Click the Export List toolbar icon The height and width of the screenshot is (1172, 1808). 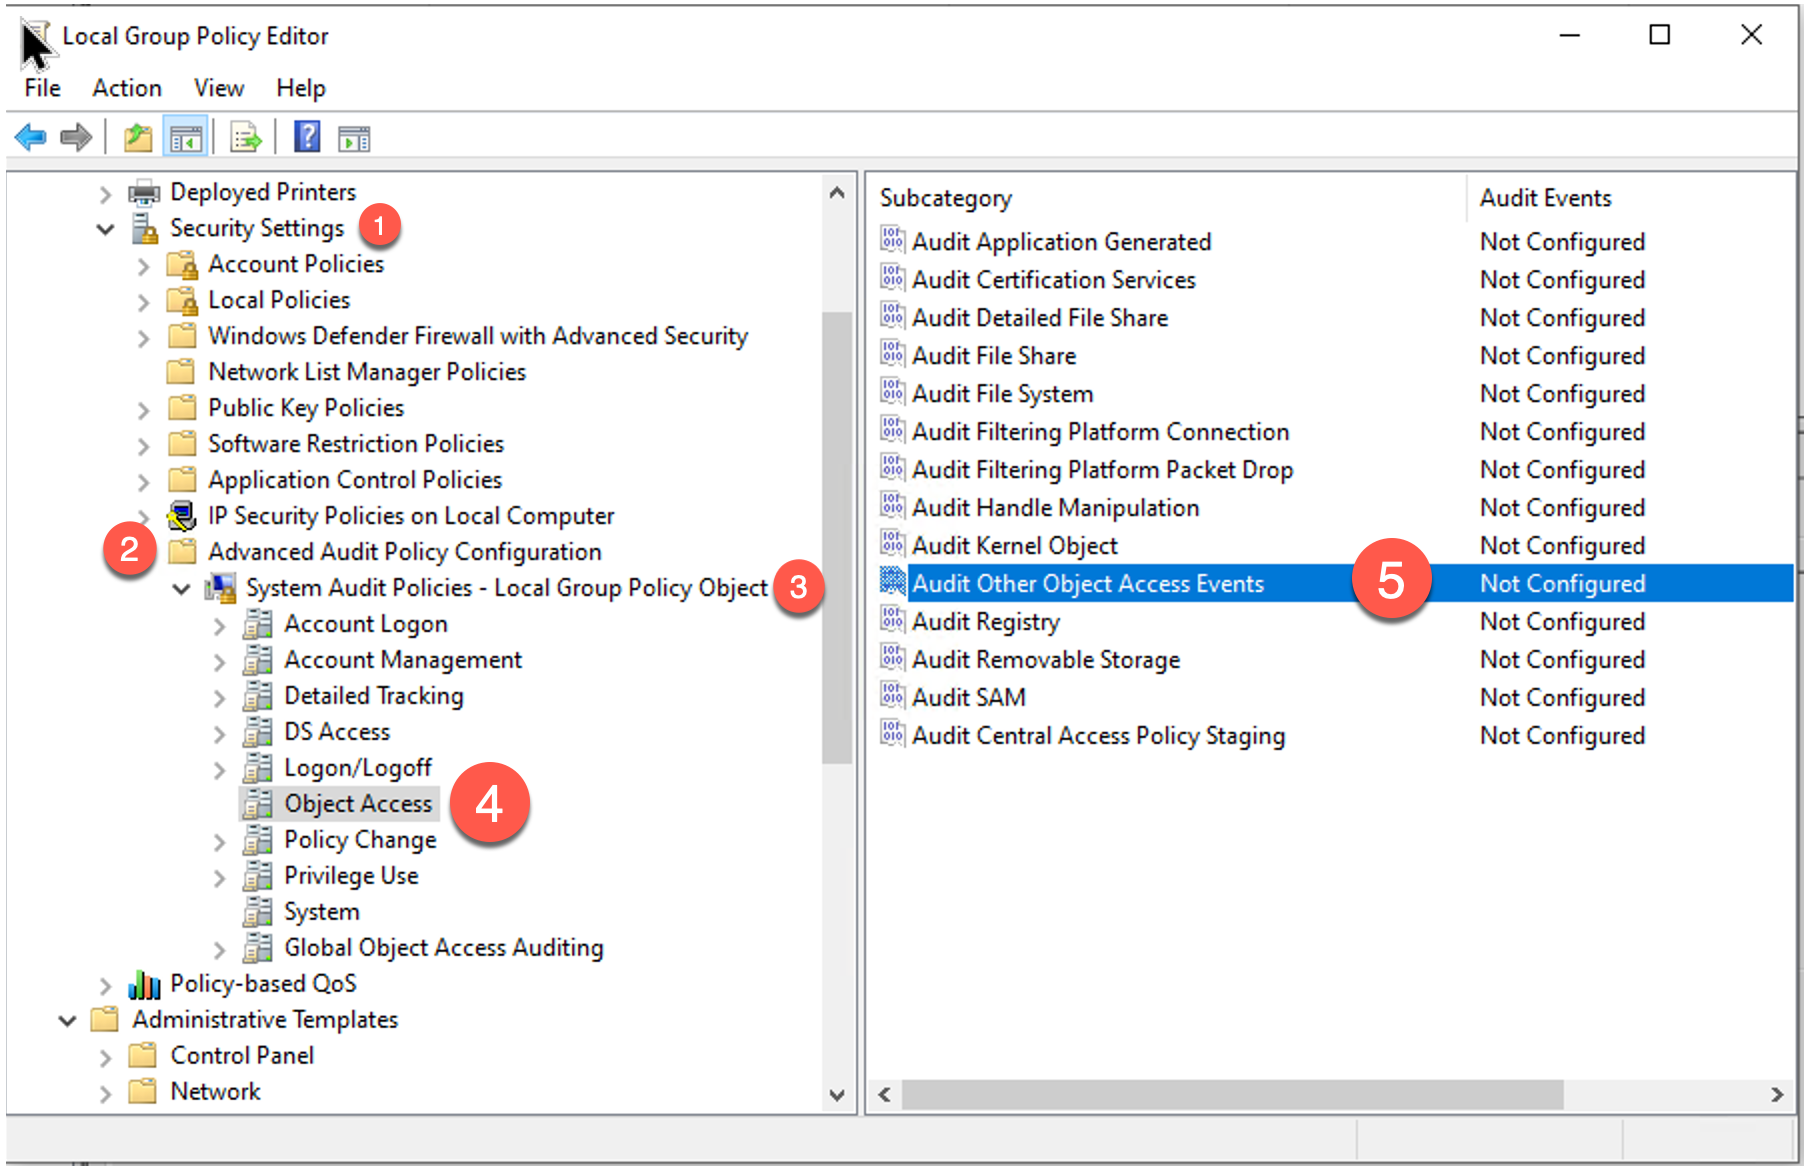pos(245,137)
